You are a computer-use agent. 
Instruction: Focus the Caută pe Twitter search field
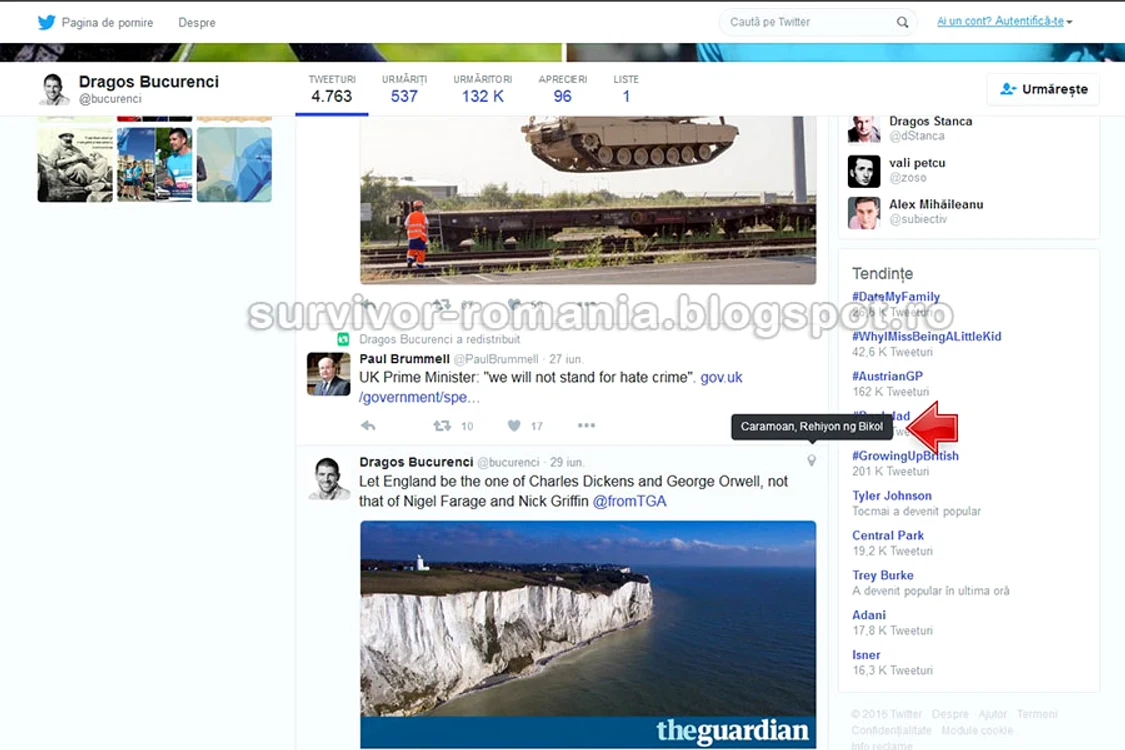coord(807,22)
